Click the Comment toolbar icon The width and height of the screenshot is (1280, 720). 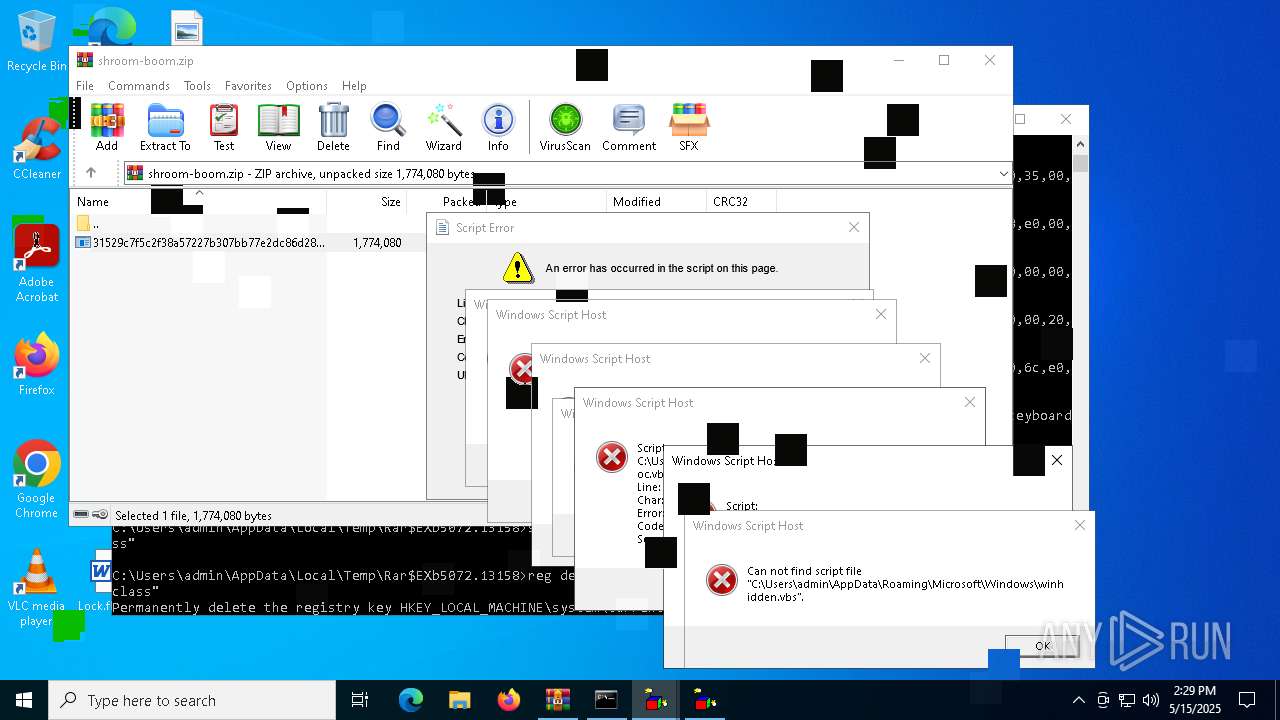629,127
